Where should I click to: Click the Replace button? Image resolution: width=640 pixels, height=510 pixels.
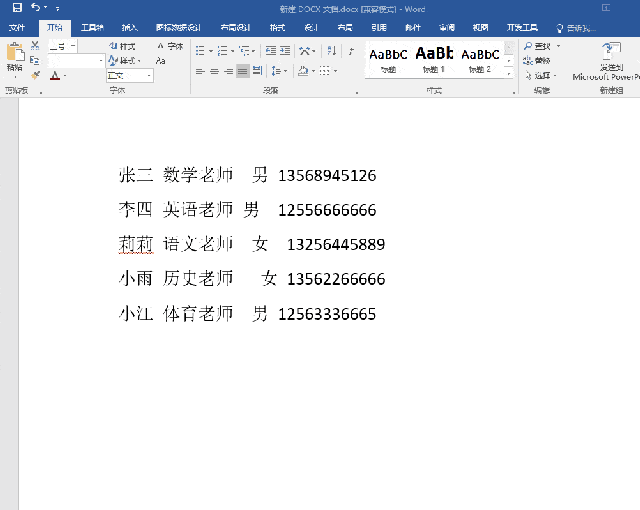[x=537, y=61]
